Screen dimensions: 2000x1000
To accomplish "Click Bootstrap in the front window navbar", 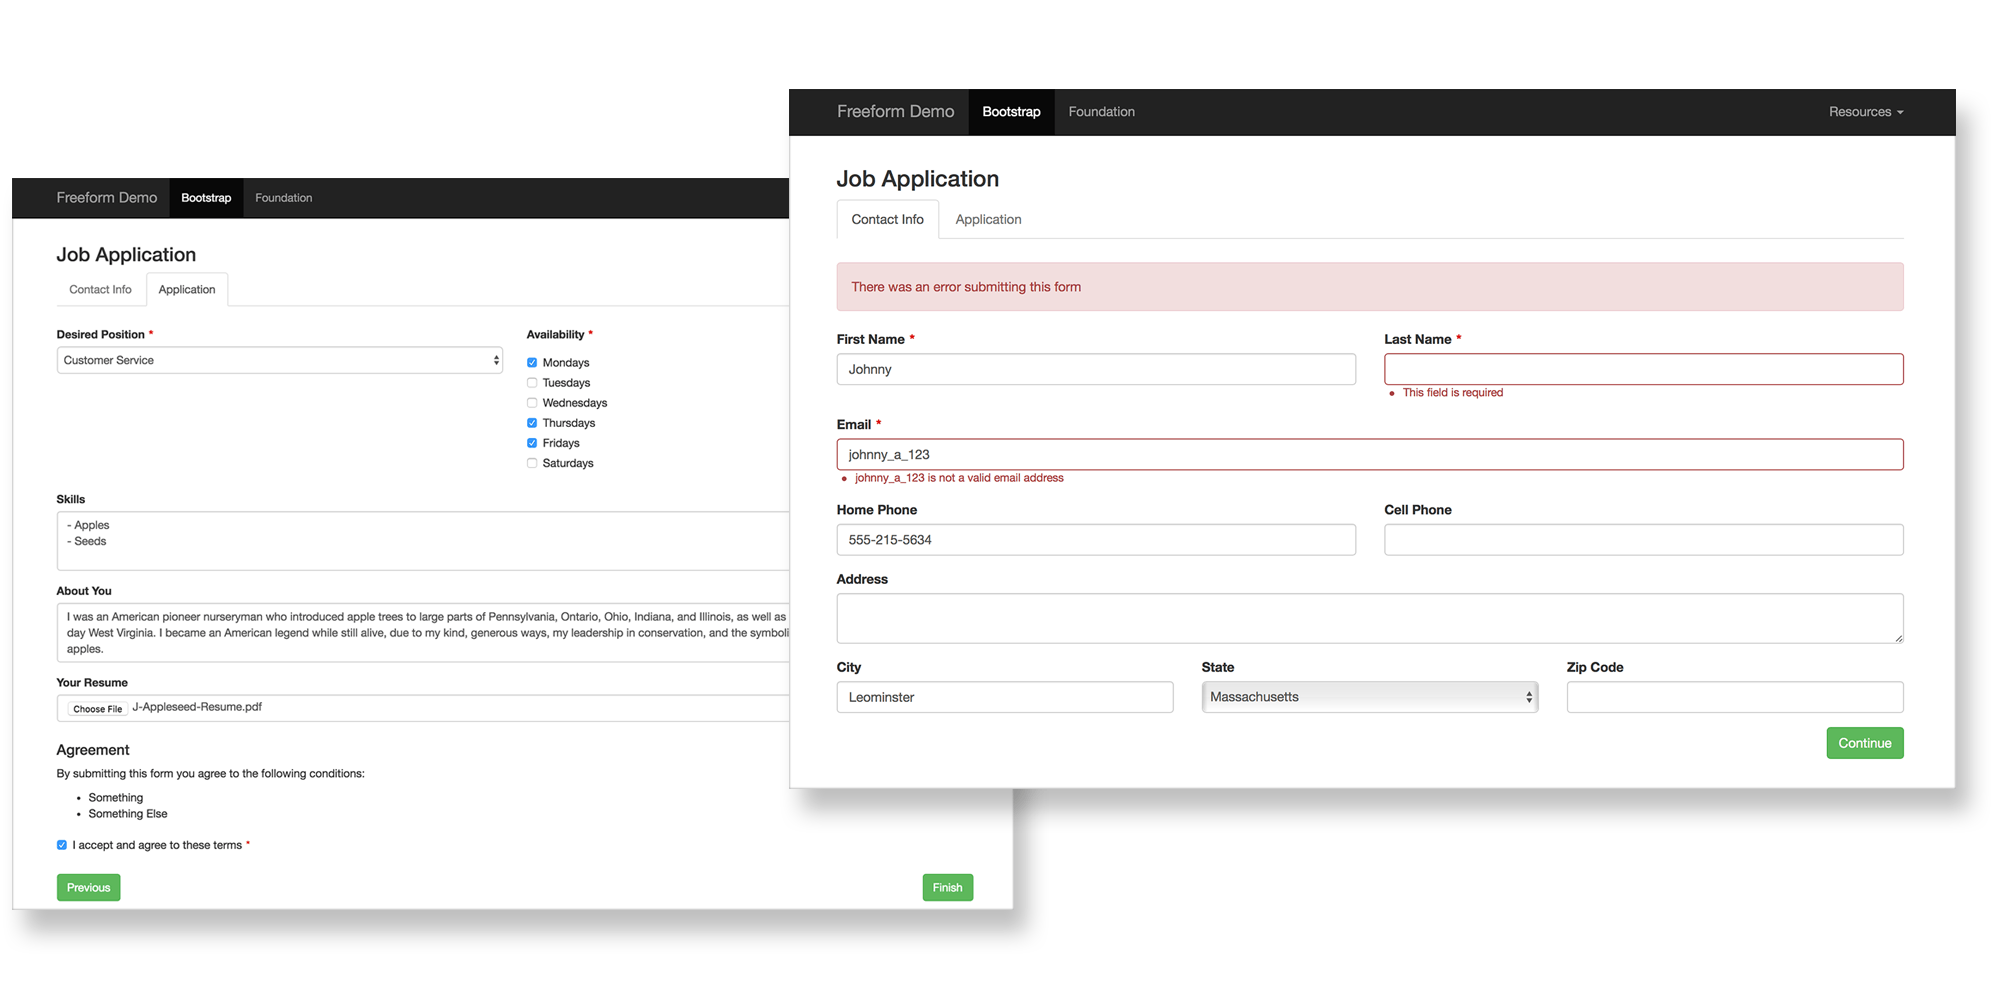I will tap(1011, 112).
